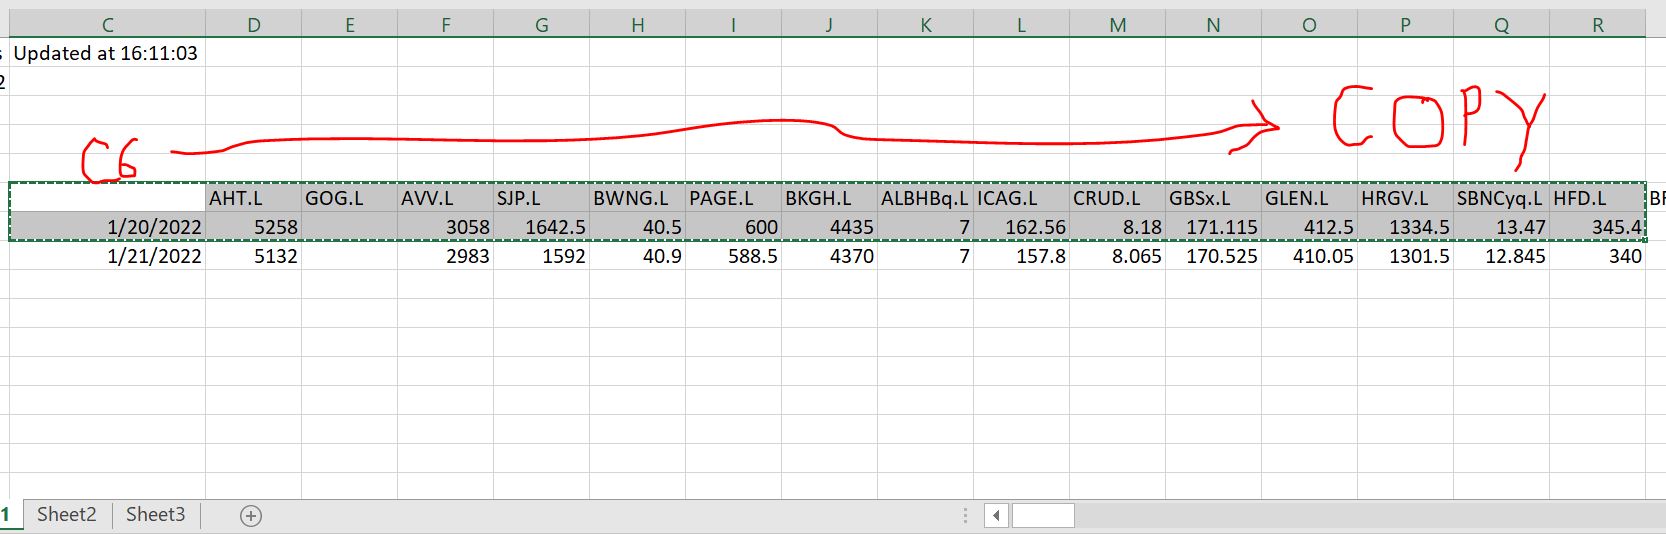Select cell with value 588.5
The height and width of the screenshot is (534, 1666).
(x=733, y=256)
